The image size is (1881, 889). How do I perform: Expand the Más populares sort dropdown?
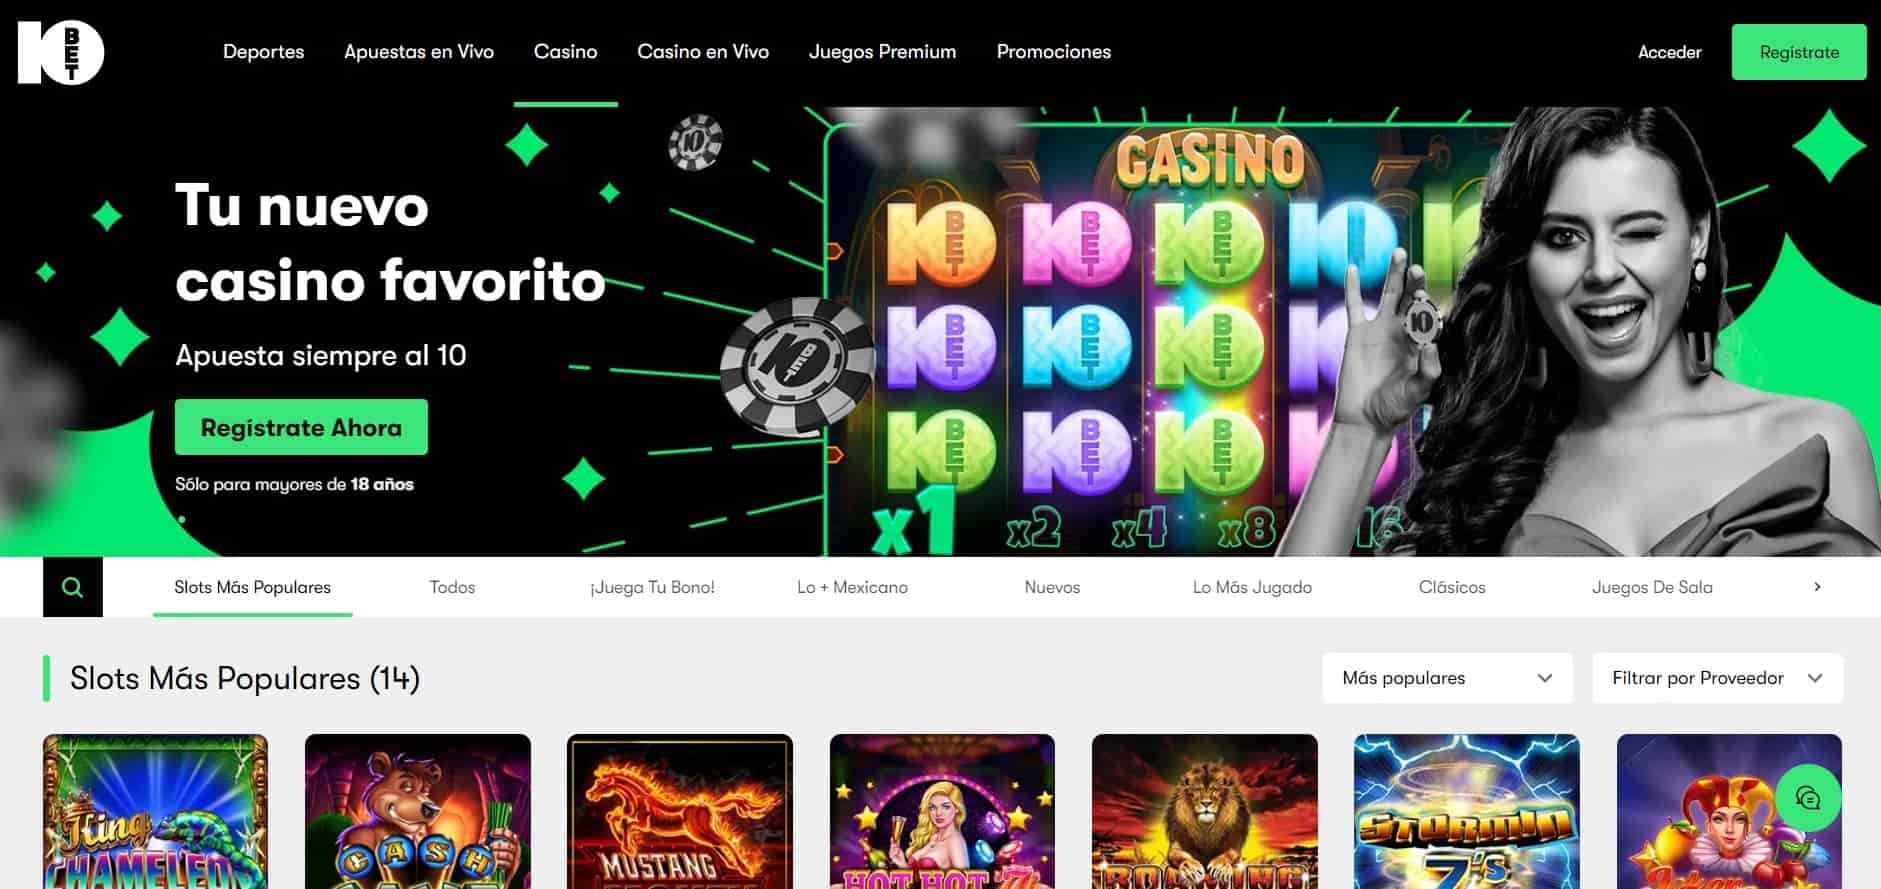[1447, 678]
